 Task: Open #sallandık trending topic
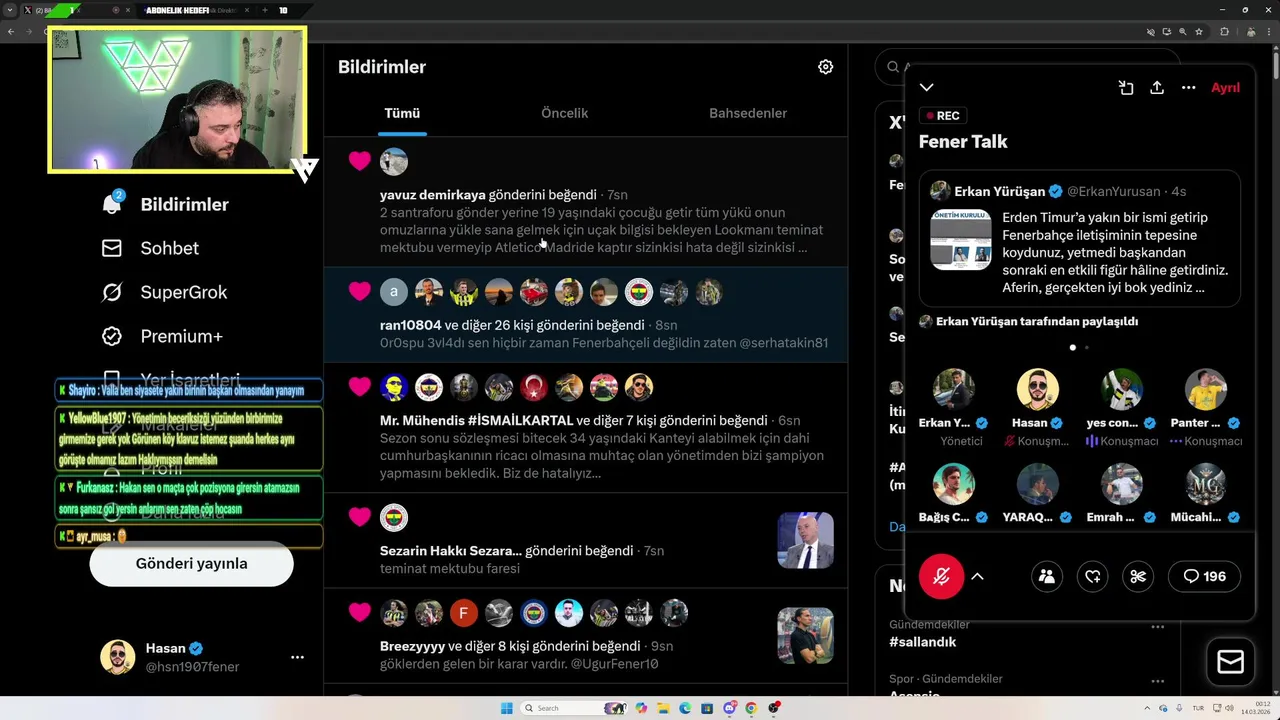coord(922,642)
